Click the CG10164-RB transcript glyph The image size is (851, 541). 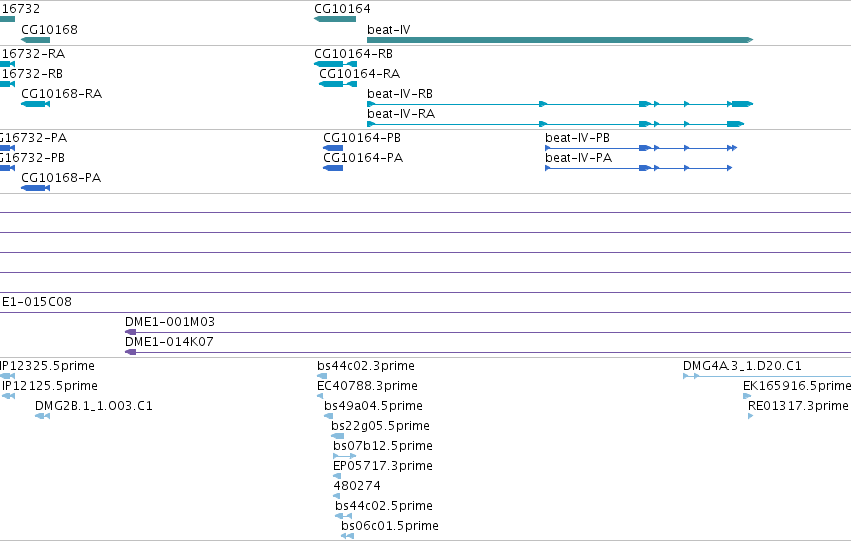[335, 64]
